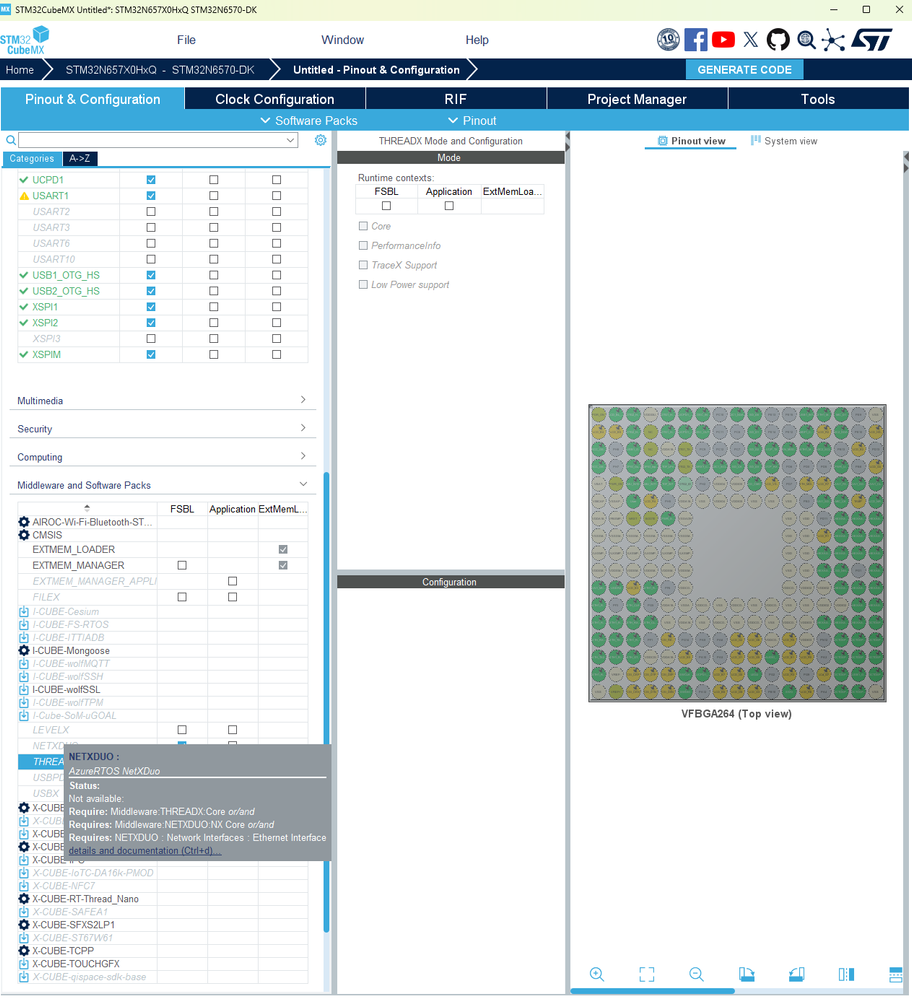Zoom in on the pinout view

click(x=597, y=974)
